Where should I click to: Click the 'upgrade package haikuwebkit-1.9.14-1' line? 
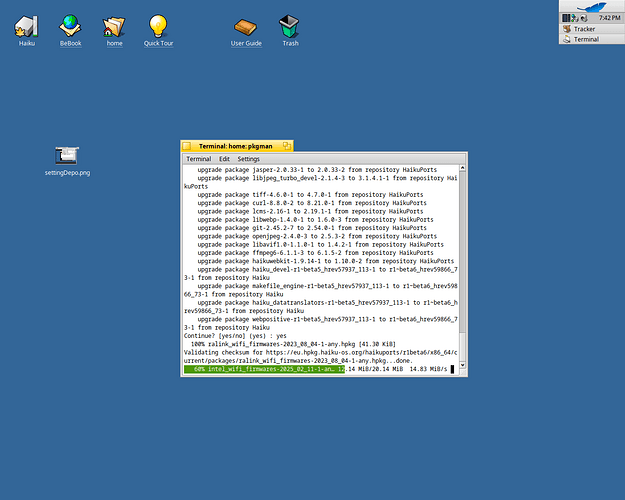point(326,261)
